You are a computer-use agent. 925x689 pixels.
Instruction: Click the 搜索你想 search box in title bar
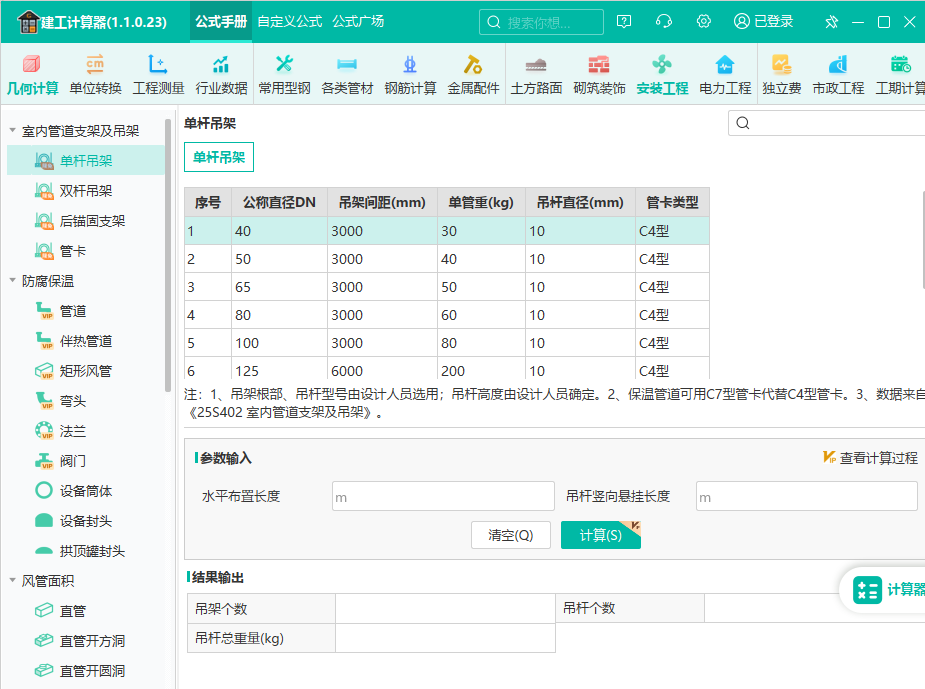(542, 22)
